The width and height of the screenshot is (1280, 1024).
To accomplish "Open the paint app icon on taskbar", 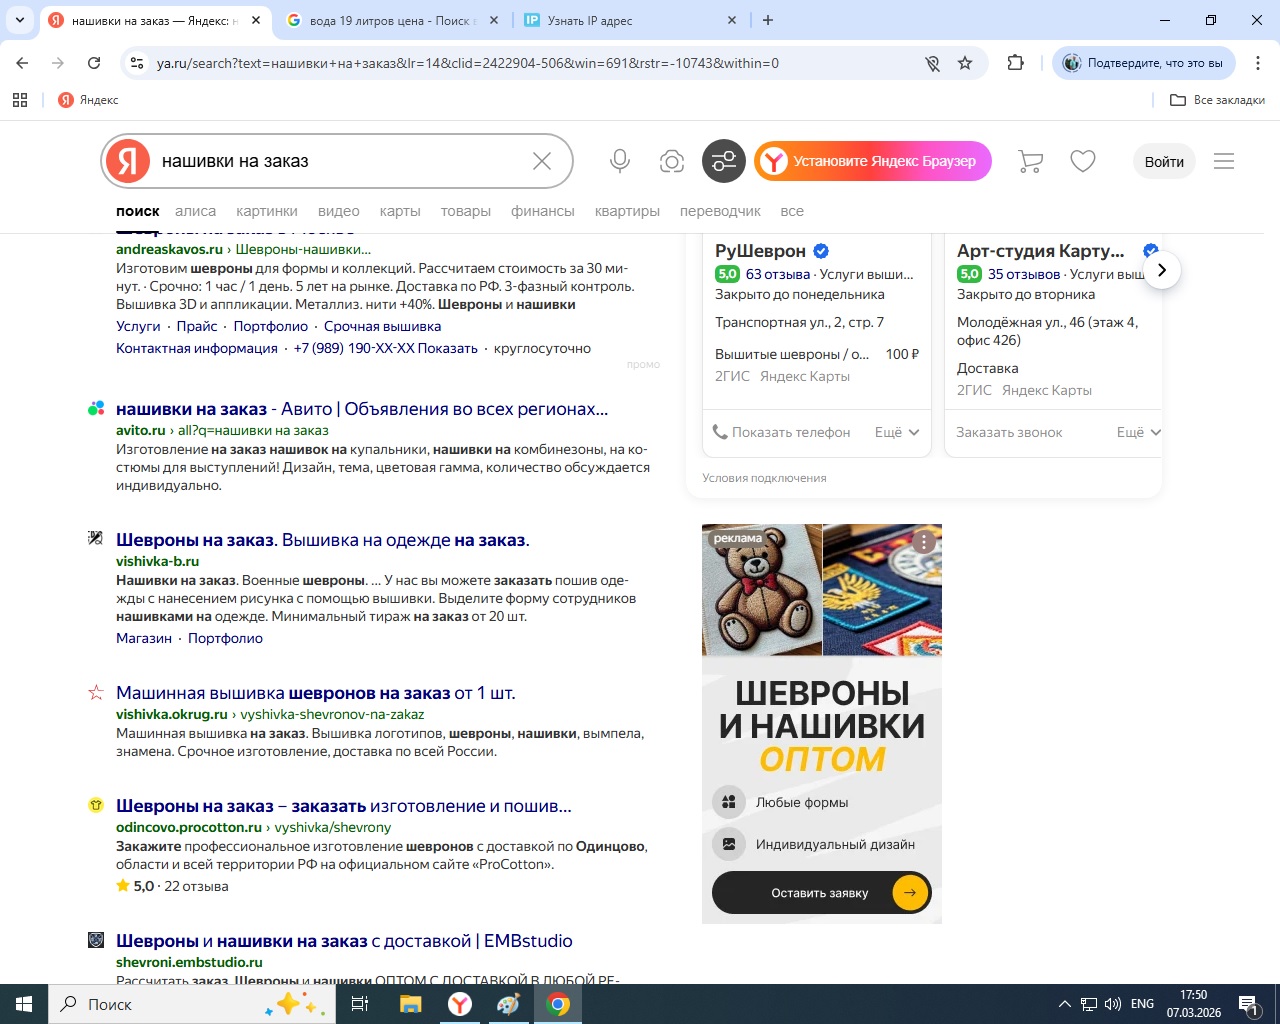I will point(509,1004).
